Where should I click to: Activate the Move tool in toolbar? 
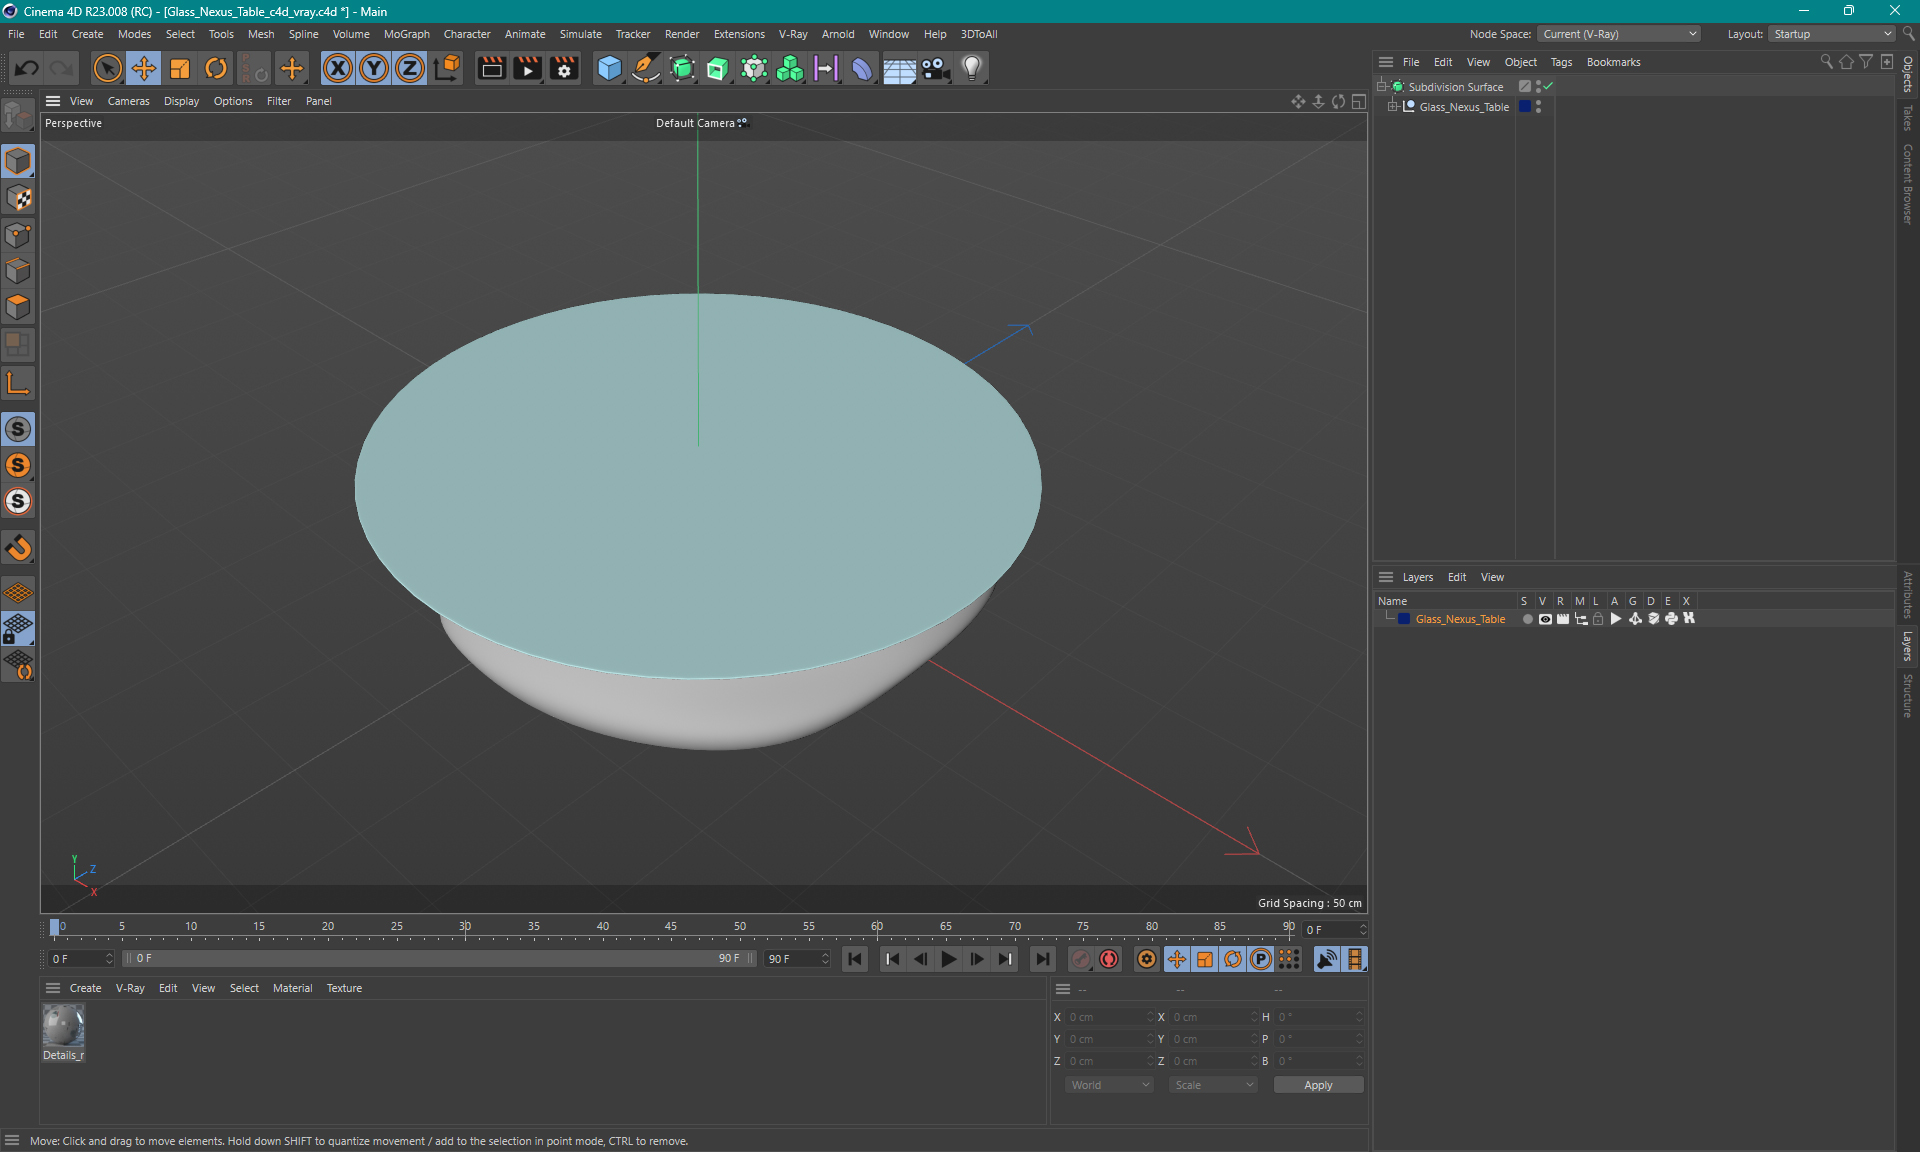point(144,68)
